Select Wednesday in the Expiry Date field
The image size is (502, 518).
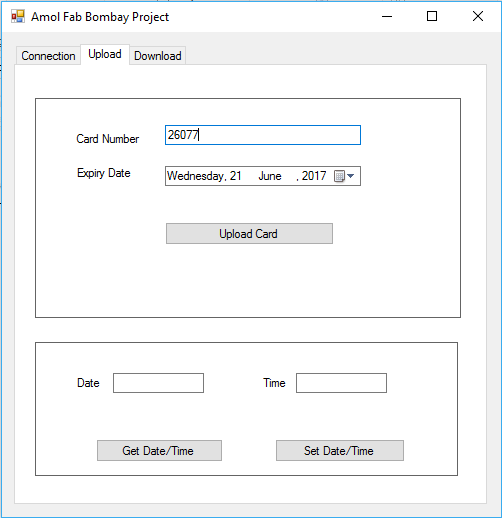(x=195, y=176)
